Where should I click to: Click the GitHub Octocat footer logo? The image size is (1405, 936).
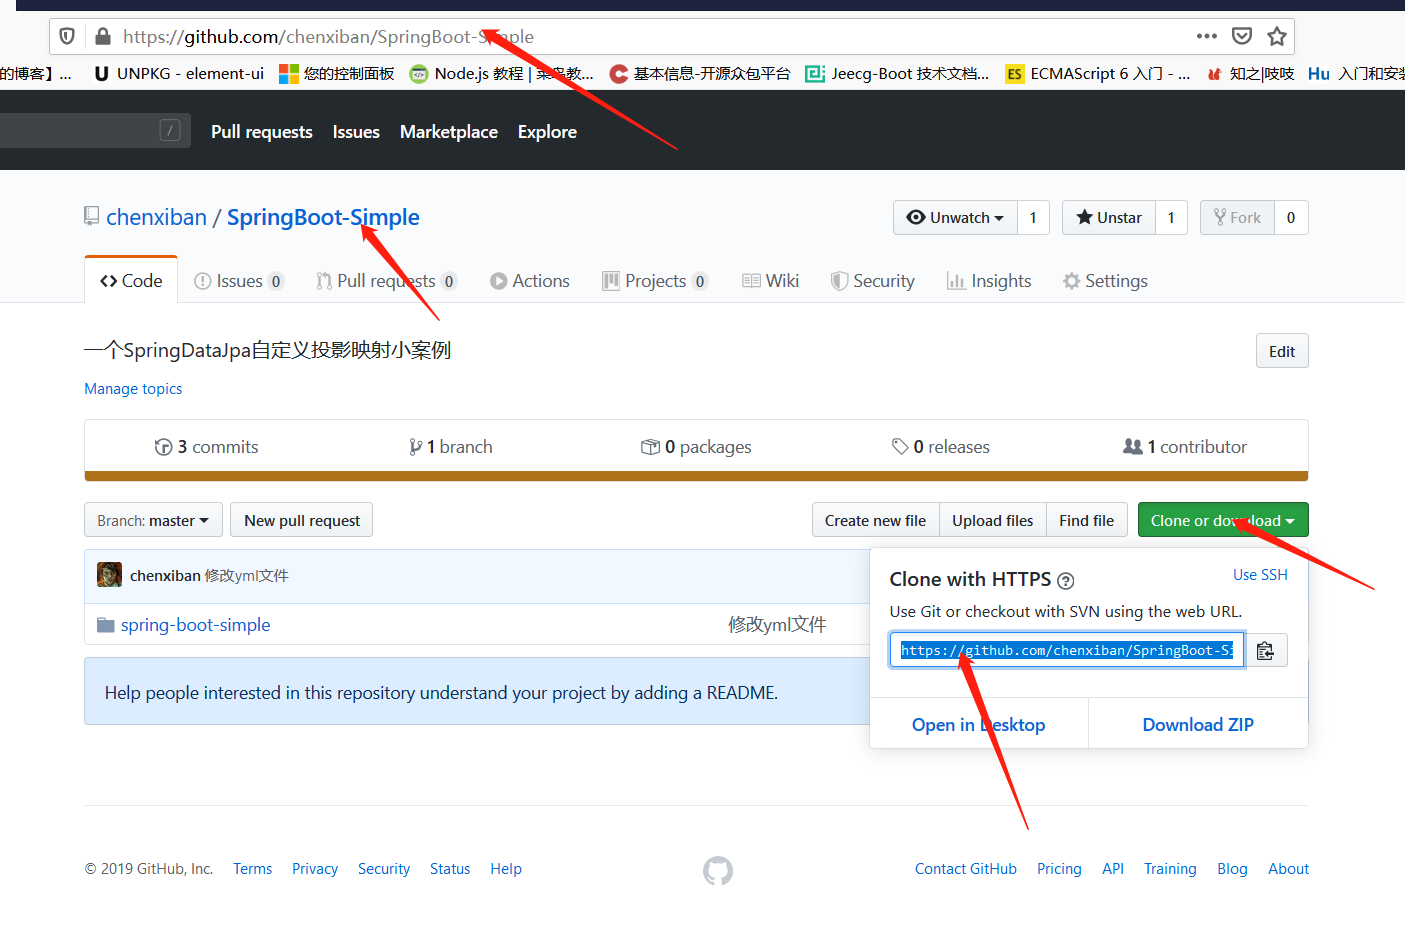(x=718, y=870)
